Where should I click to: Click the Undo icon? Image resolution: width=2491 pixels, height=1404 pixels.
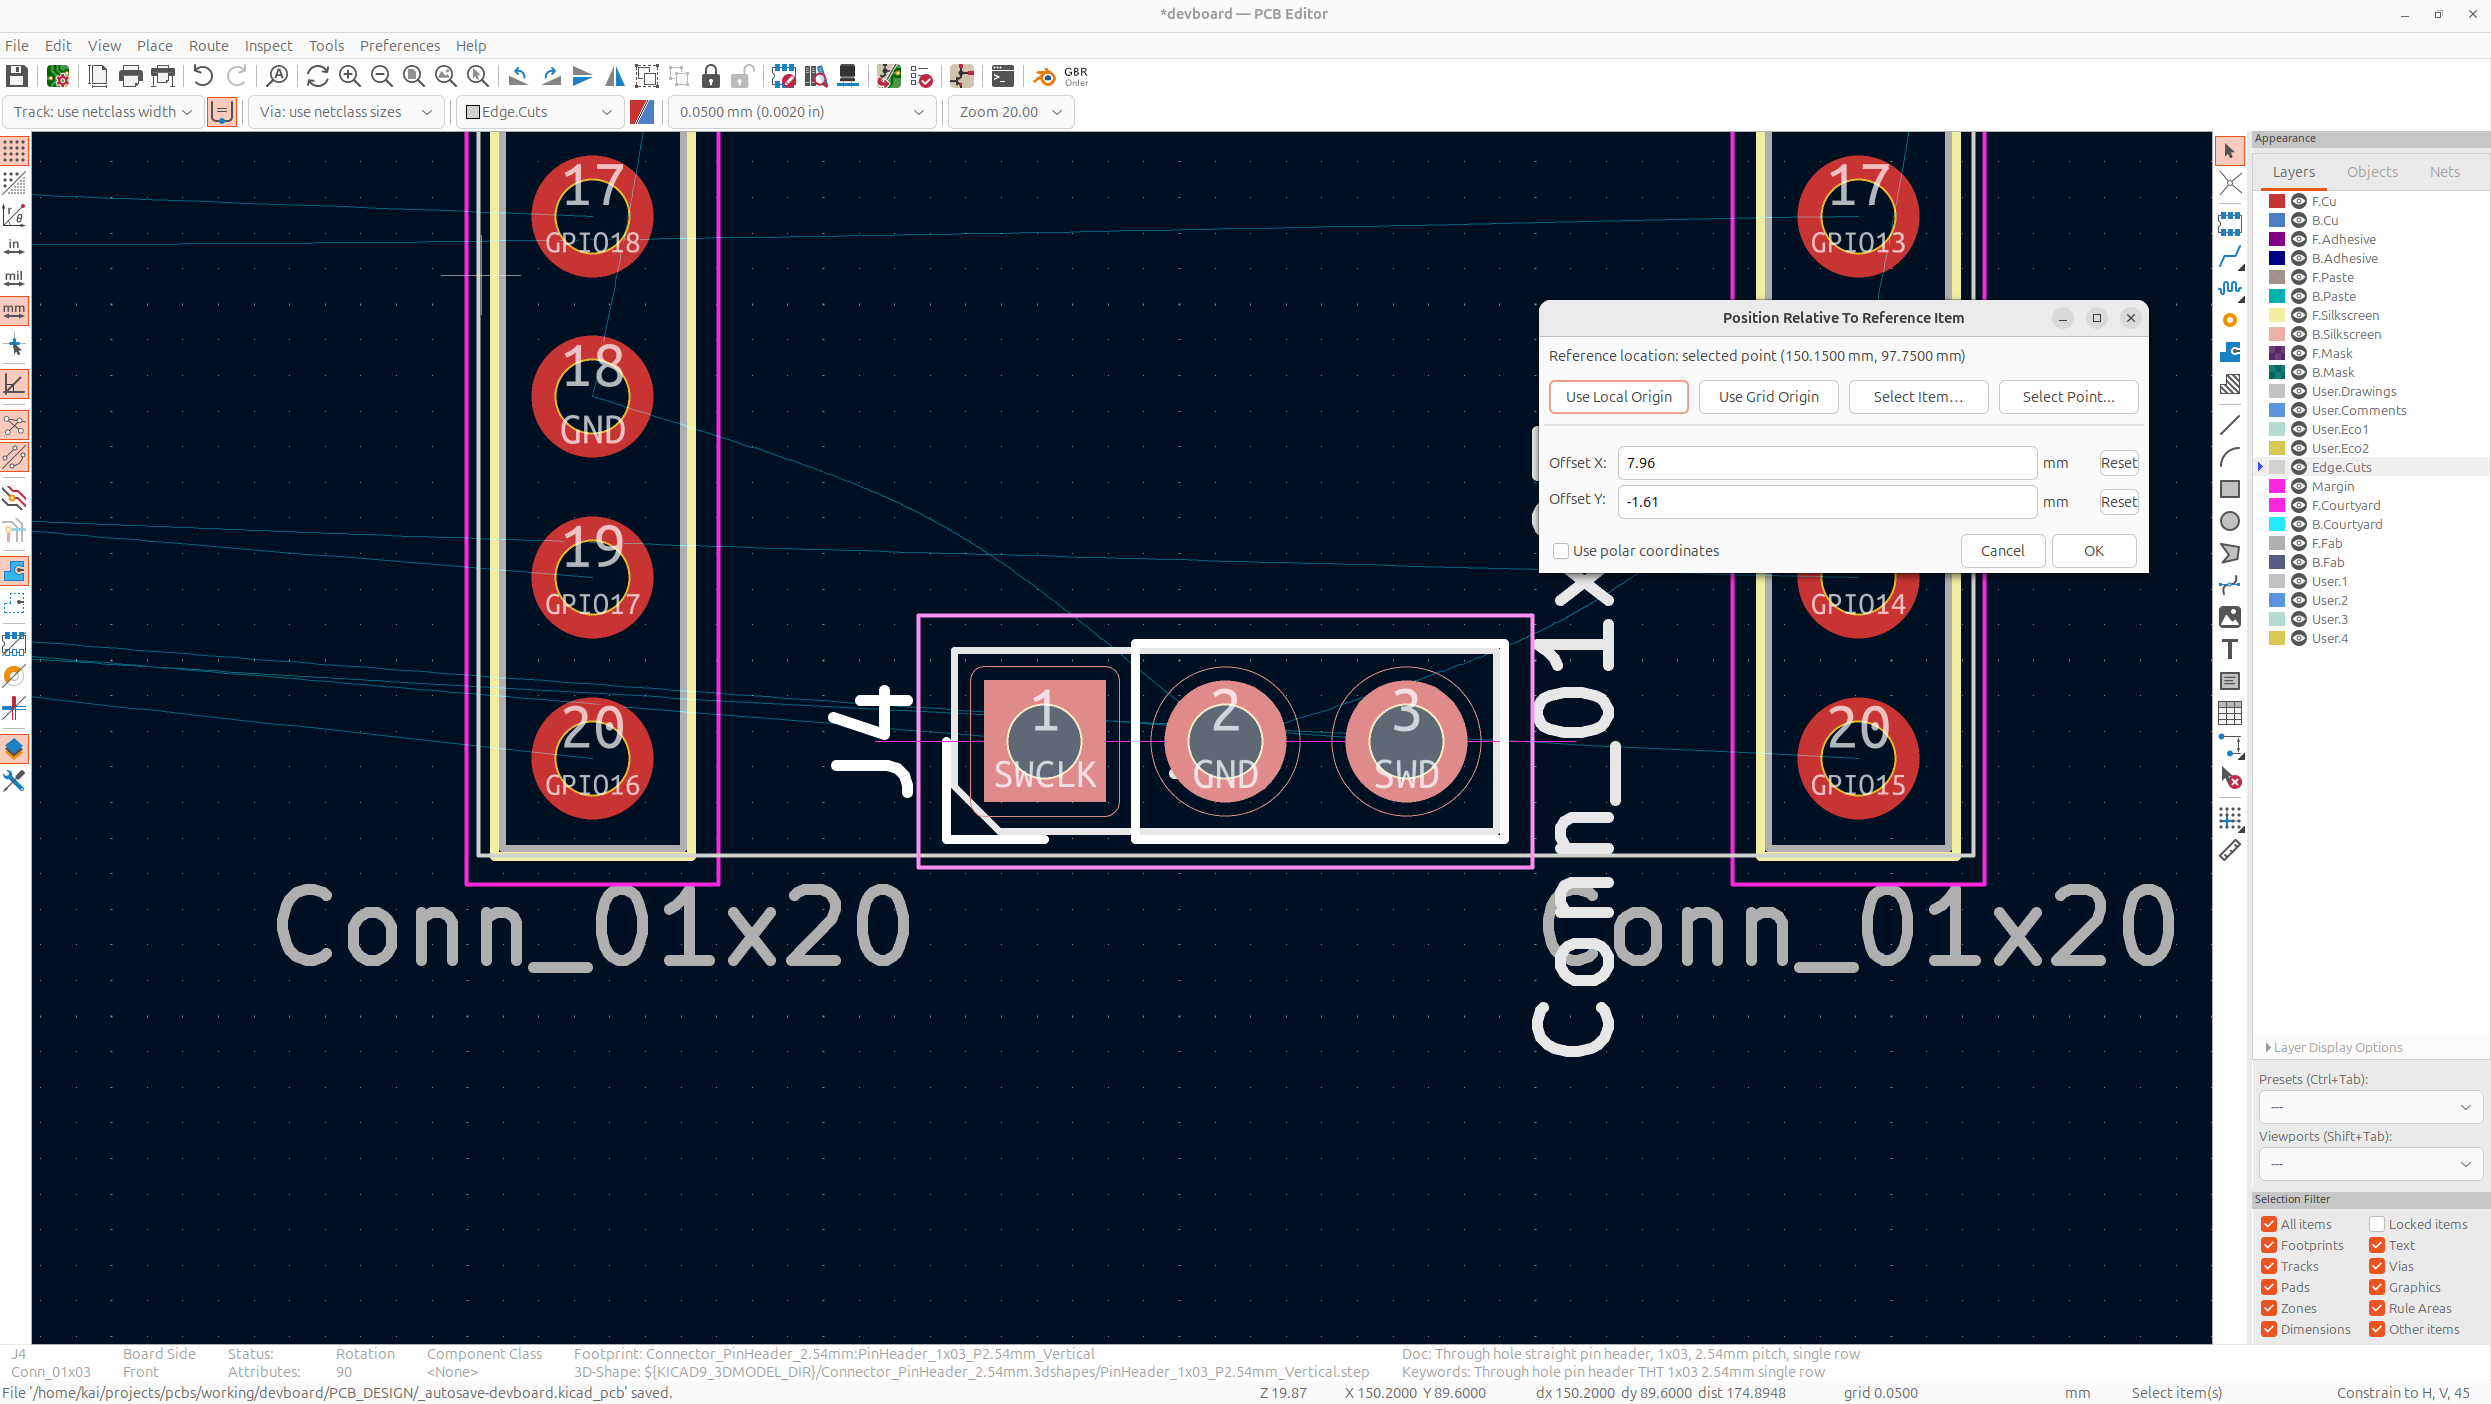pos(203,76)
